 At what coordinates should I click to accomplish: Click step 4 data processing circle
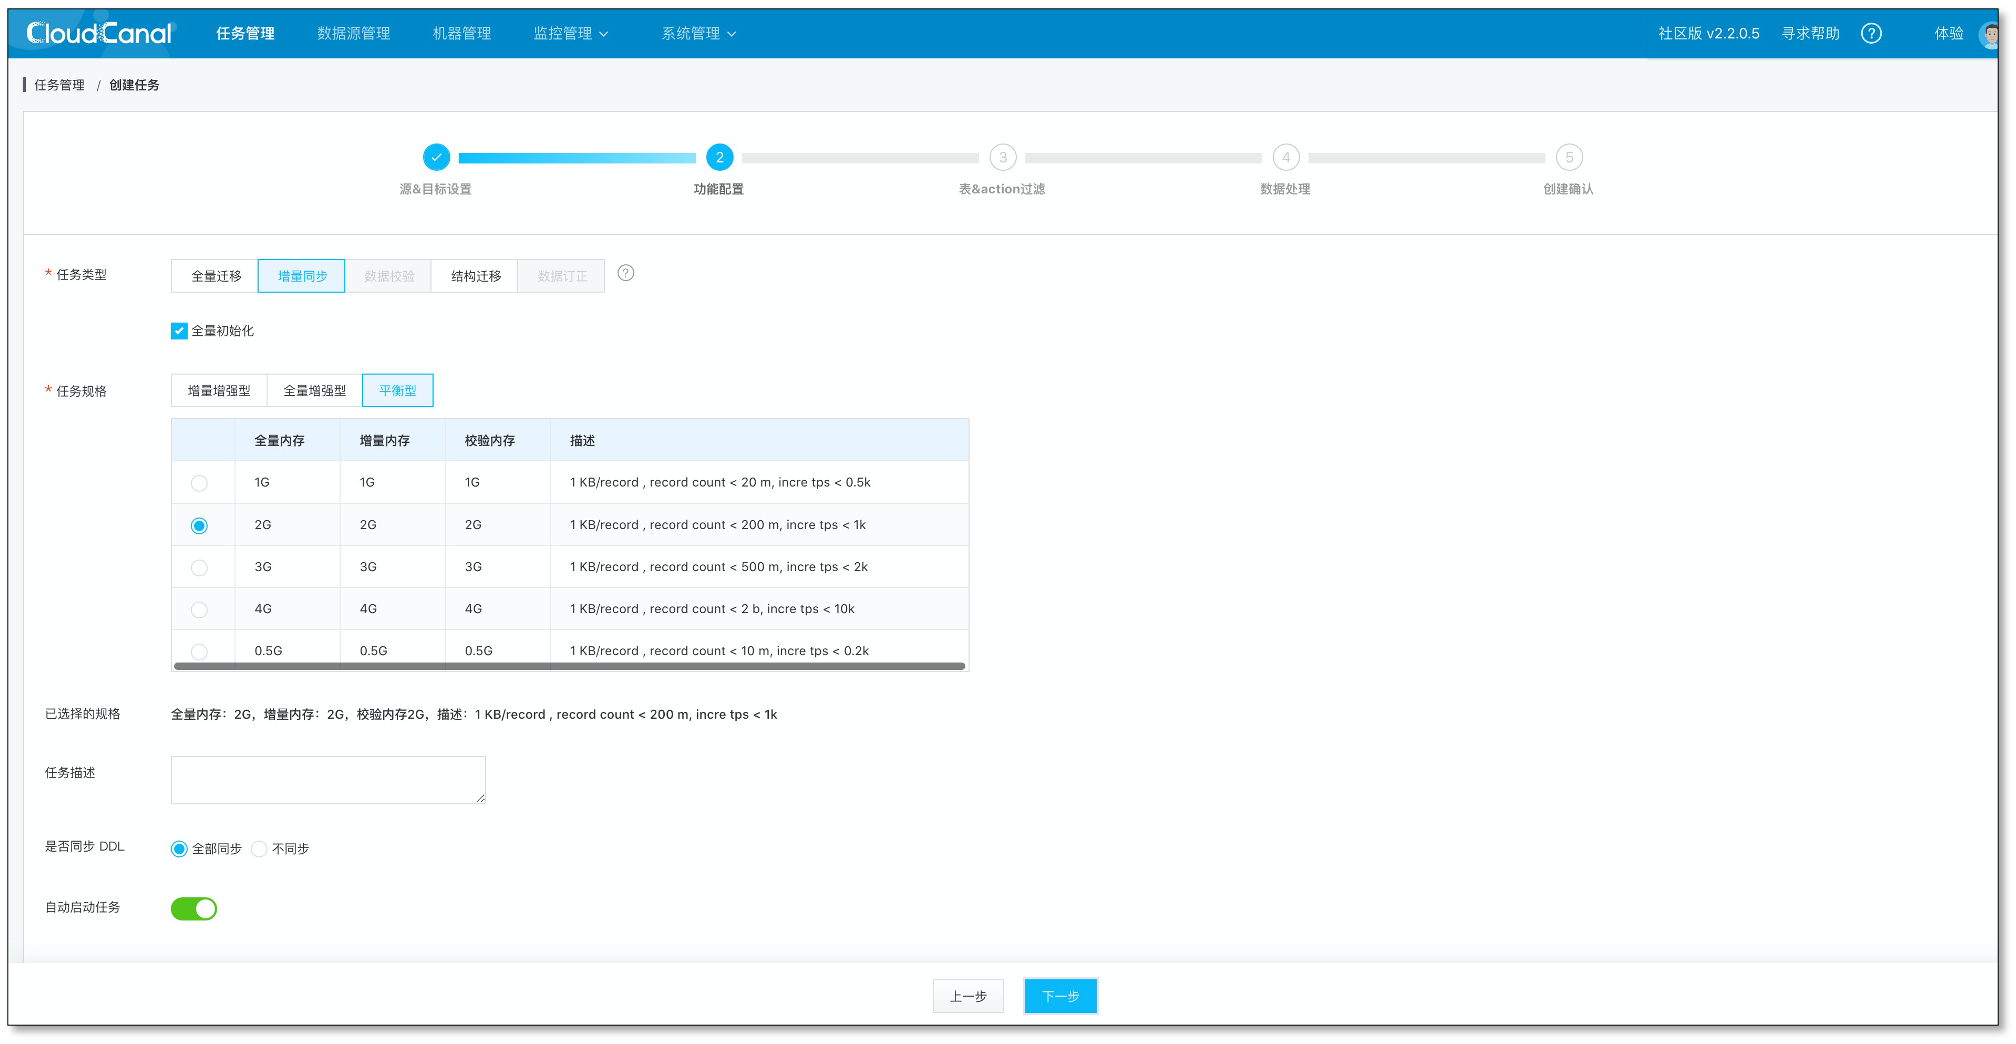pos(1286,158)
